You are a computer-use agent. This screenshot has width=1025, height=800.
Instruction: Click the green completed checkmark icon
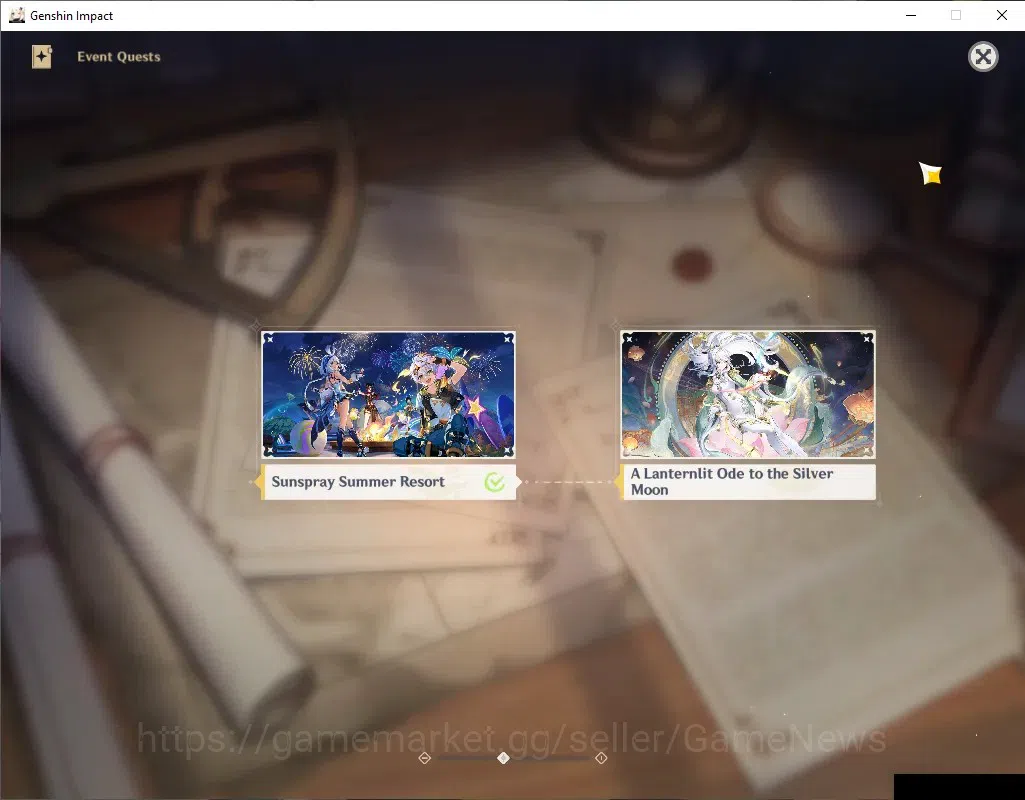pyautogui.click(x=495, y=482)
